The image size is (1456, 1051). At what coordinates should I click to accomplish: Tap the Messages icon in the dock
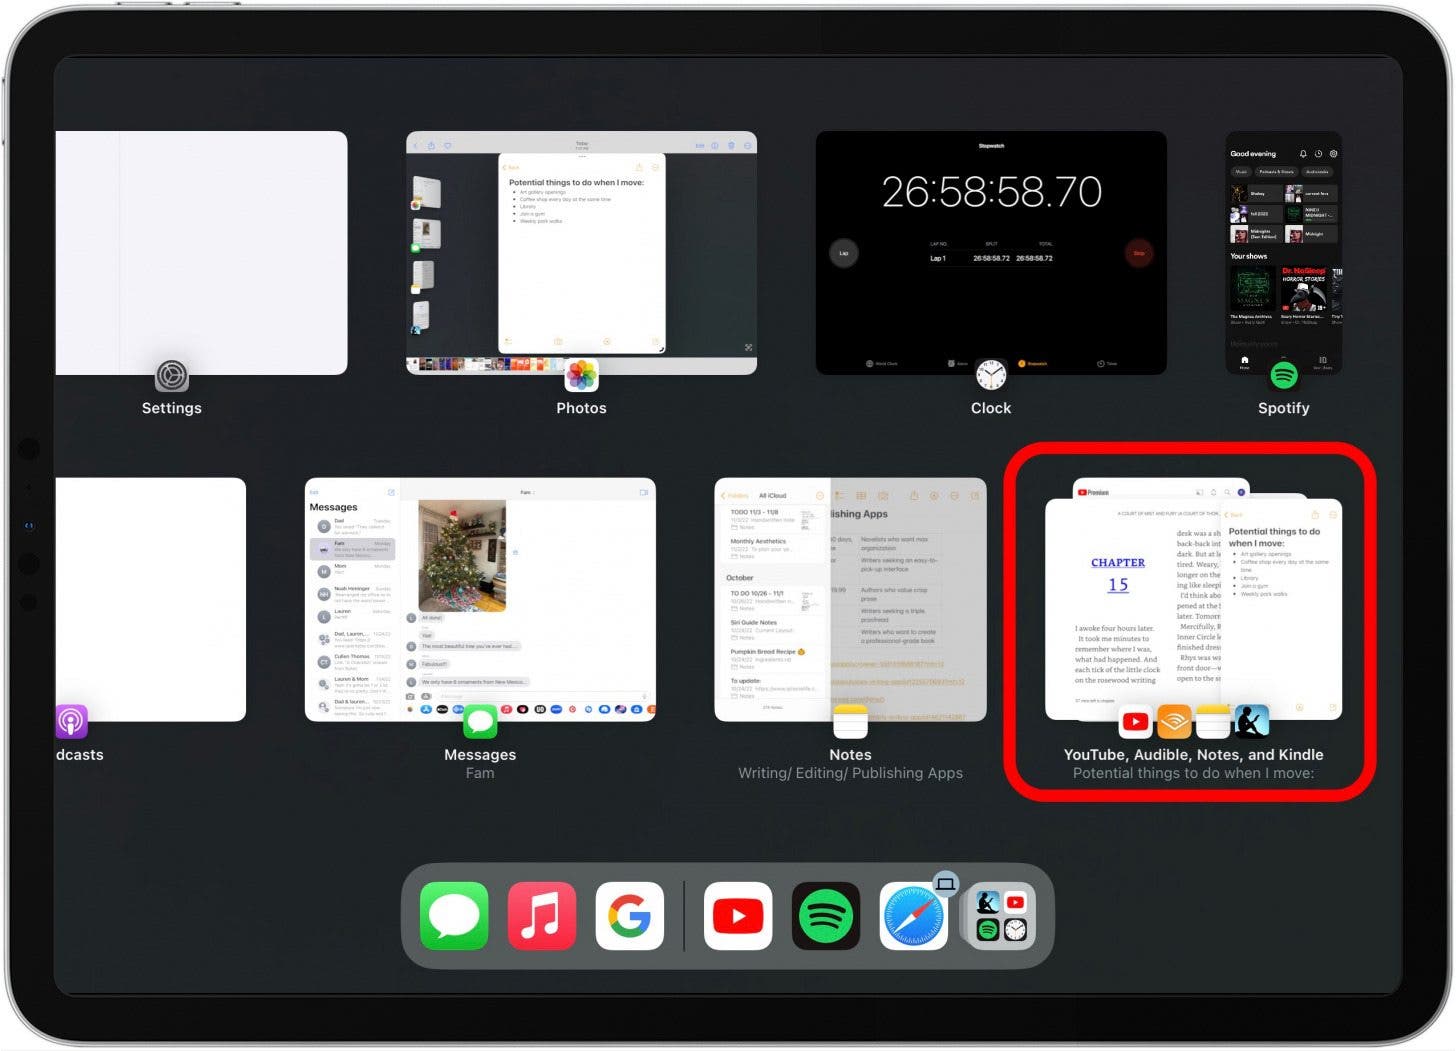[454, 915]
